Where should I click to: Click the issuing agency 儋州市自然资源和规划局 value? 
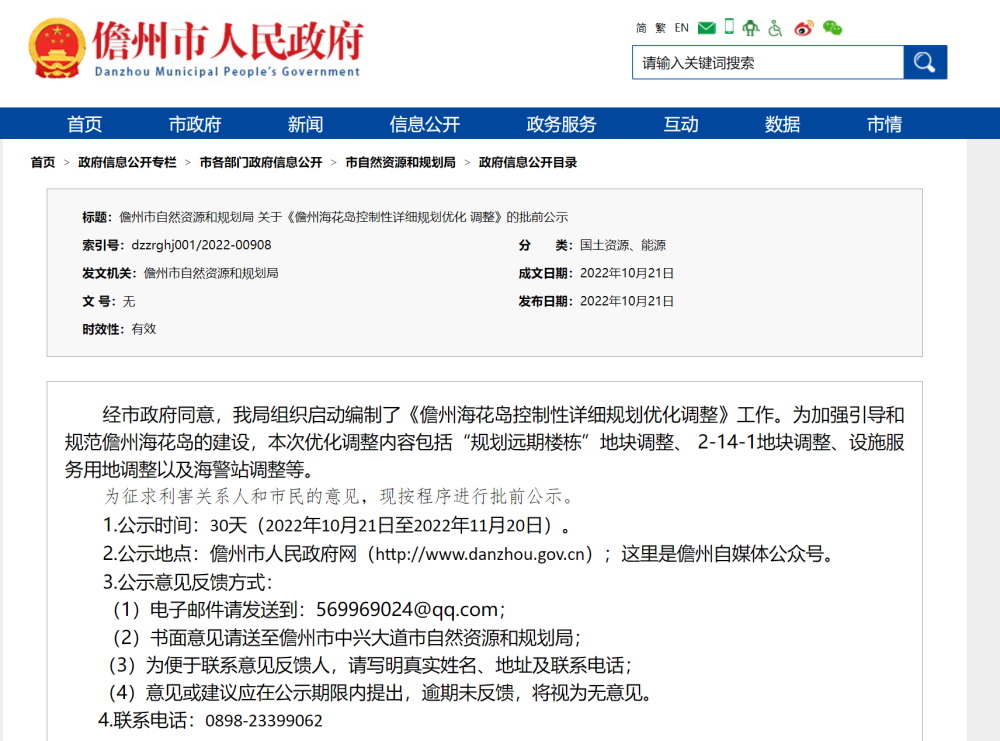[x=211, y=273]
